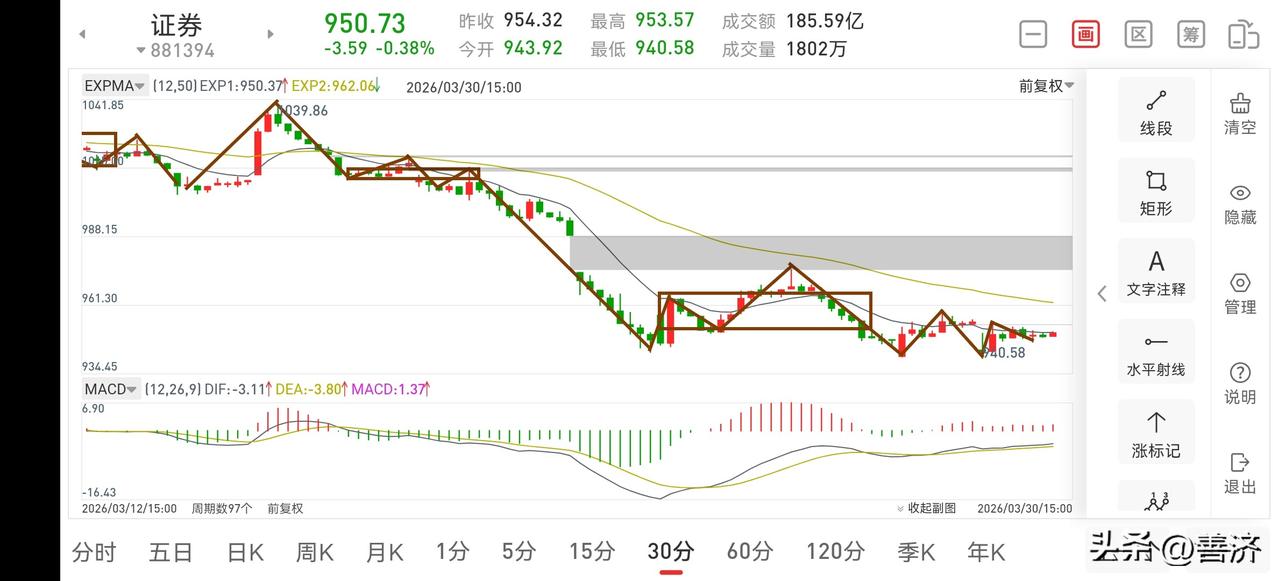1278x581 pixels.
Task: Switch to the 120-minute tab
Action: click(x=835, y=551)
